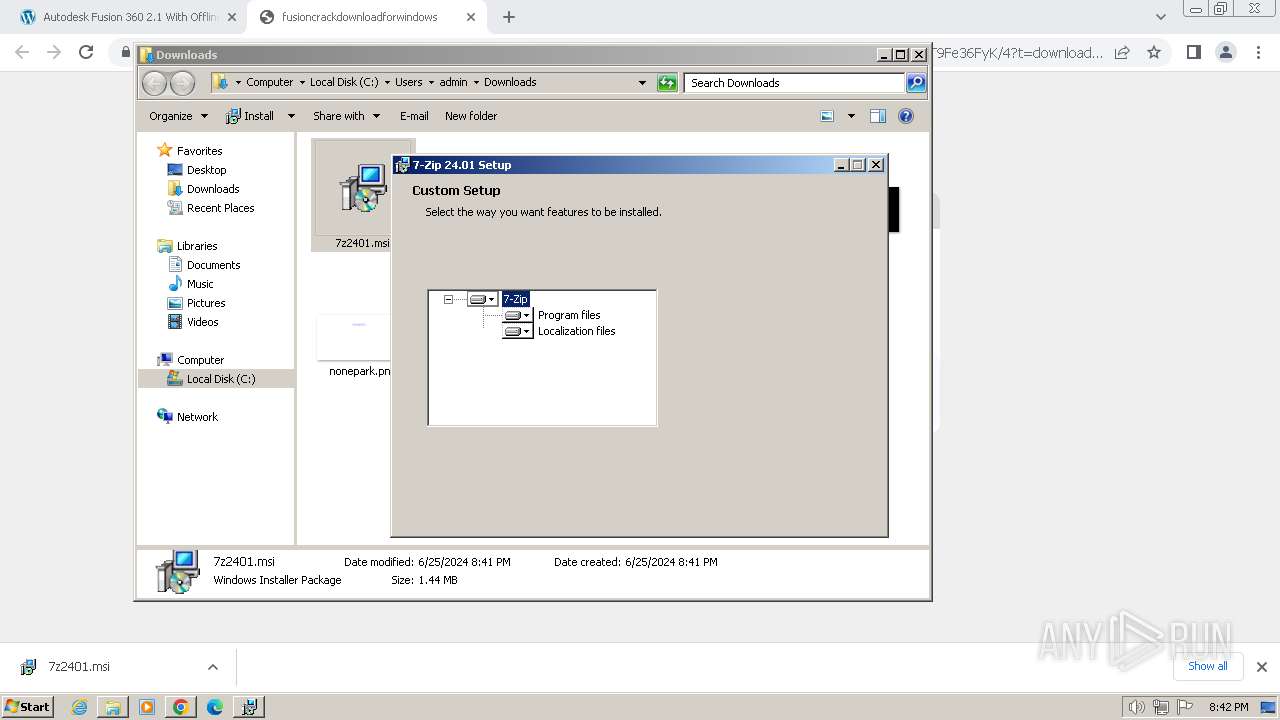This screenshot has width=1280, height=720.
Task: Click the Explorer search magnifier icon
Action: coord(916,83)
